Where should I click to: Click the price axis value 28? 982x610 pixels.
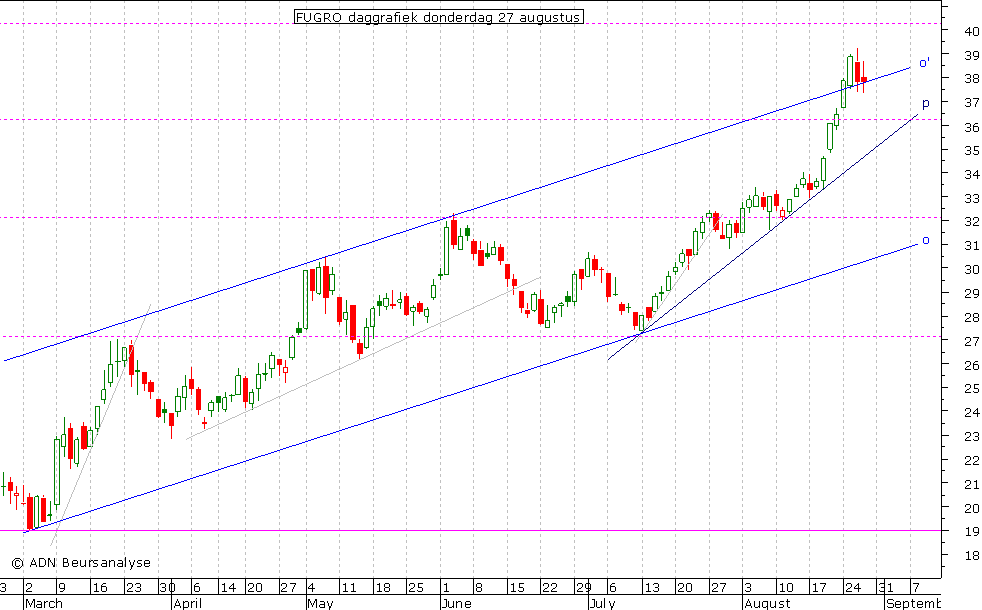(971, 318)
